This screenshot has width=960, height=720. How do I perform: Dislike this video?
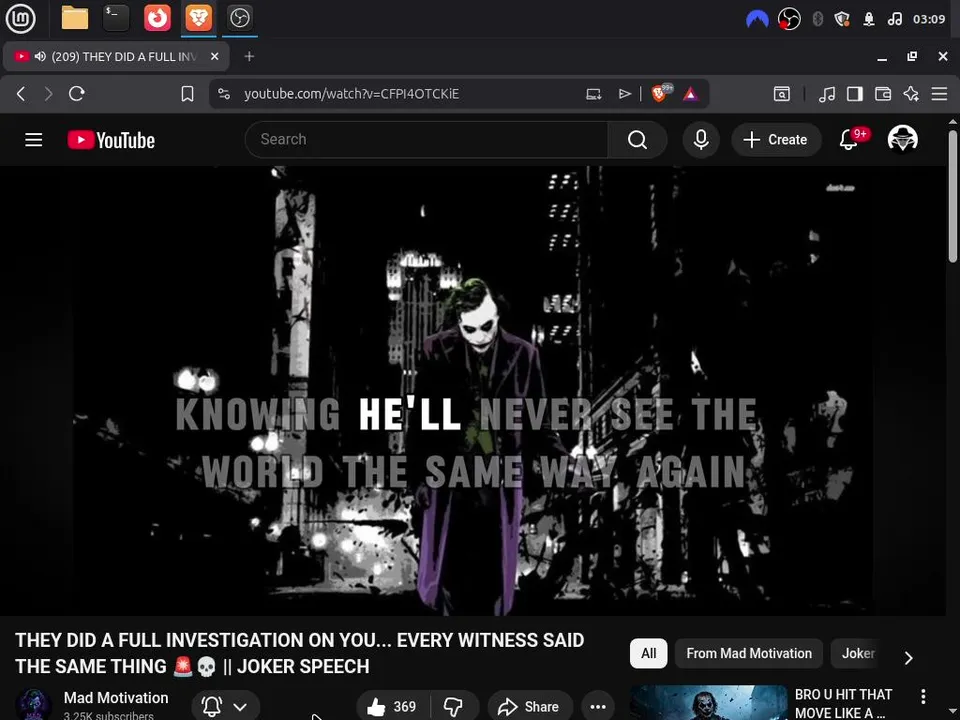(454, 707)
